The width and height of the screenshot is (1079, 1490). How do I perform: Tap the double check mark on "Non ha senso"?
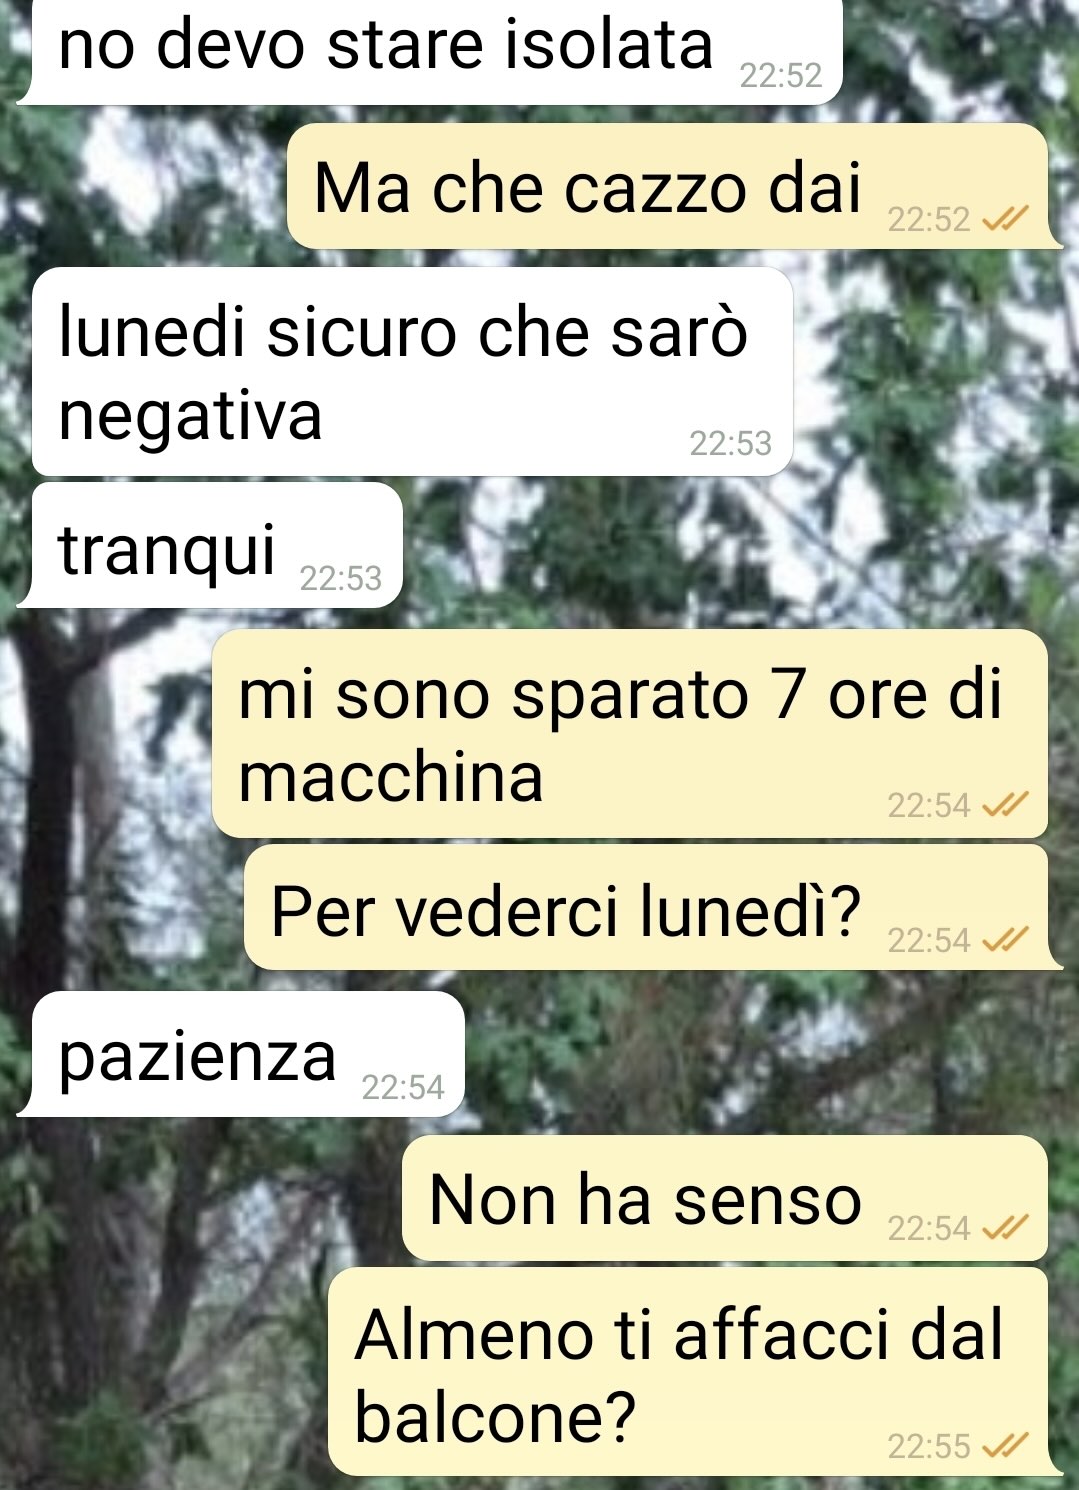coord(1006,1228)
